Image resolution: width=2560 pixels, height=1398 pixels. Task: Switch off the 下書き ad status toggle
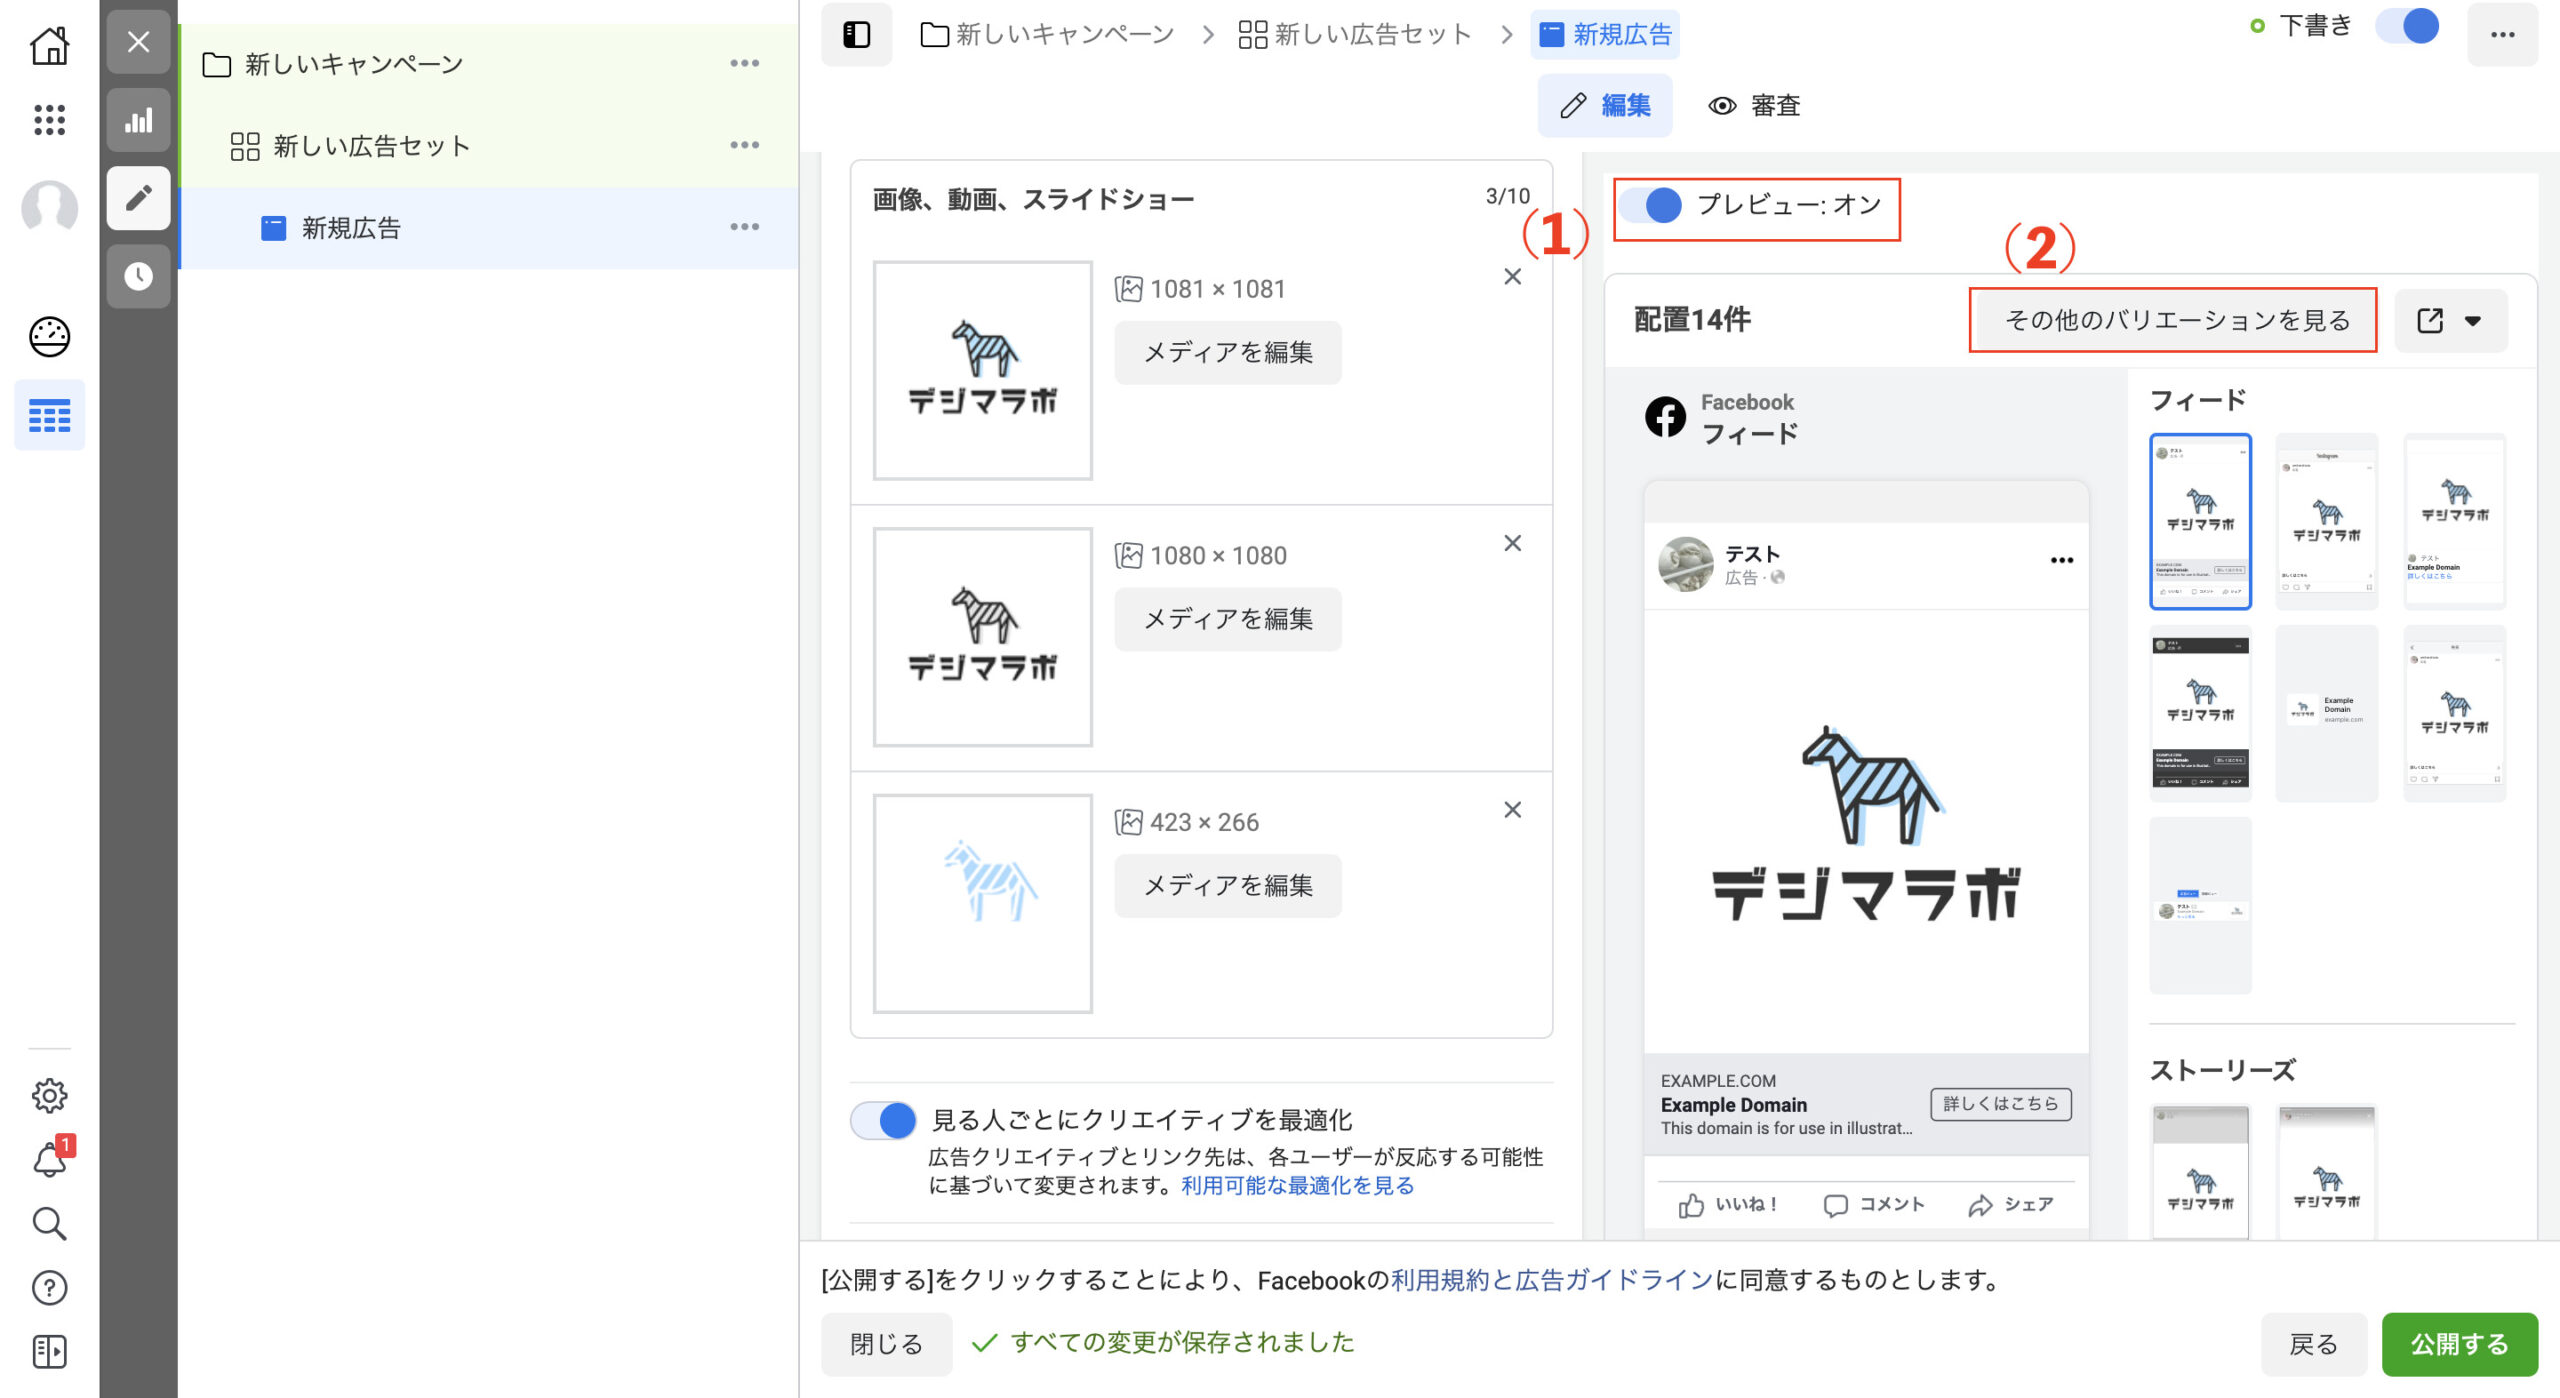click(x=2408, y=26)
